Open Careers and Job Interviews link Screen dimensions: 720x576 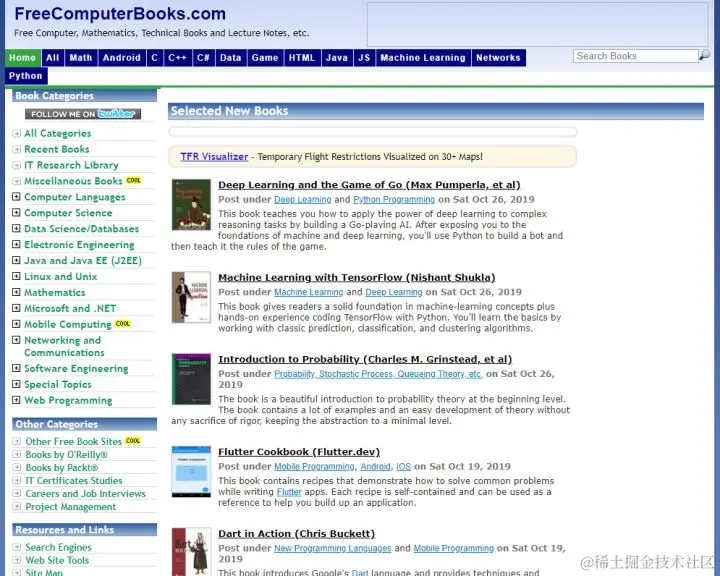pyautogui.click(x=85, y=494)
